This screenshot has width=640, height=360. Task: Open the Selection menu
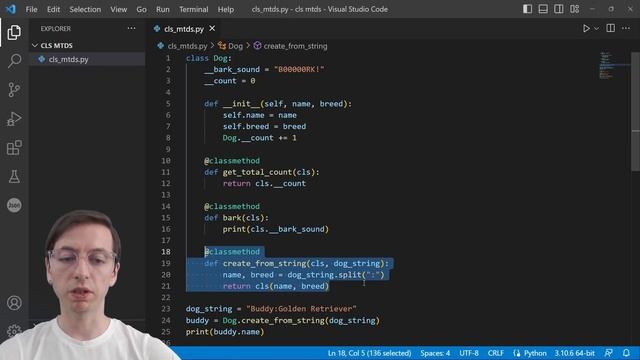(85, 9)
